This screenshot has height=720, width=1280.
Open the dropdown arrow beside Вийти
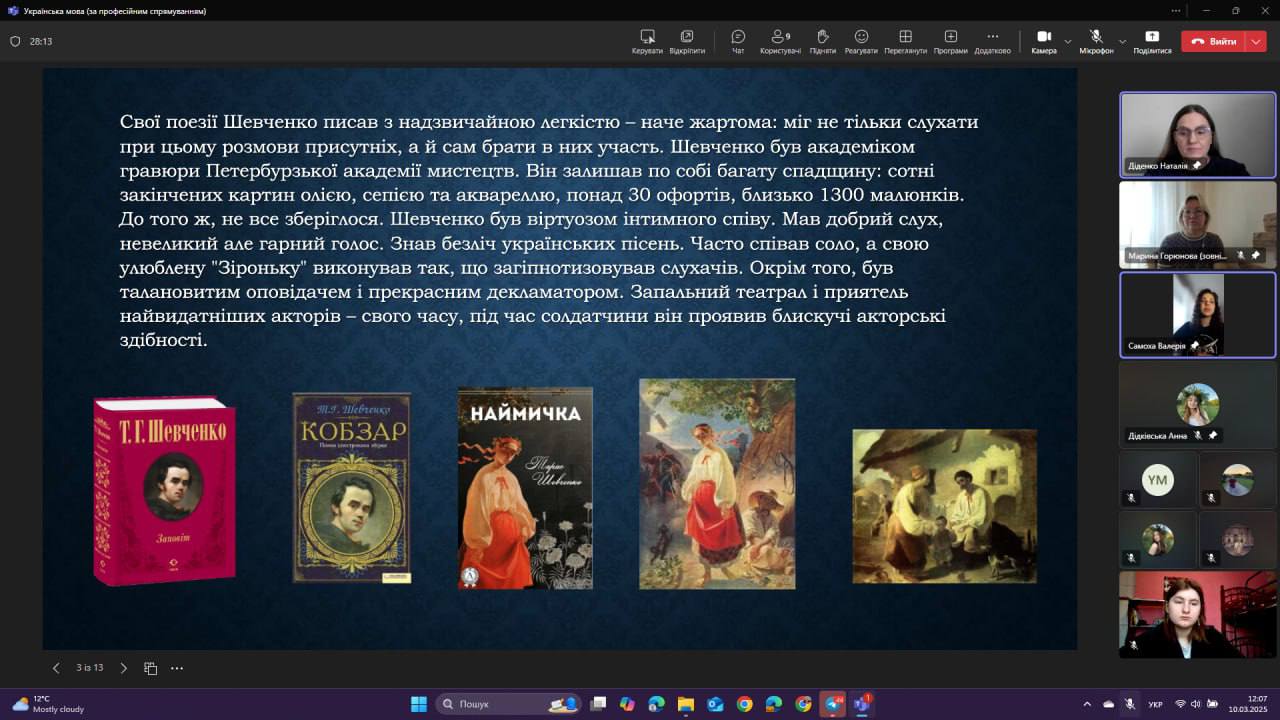[1256, 41]
